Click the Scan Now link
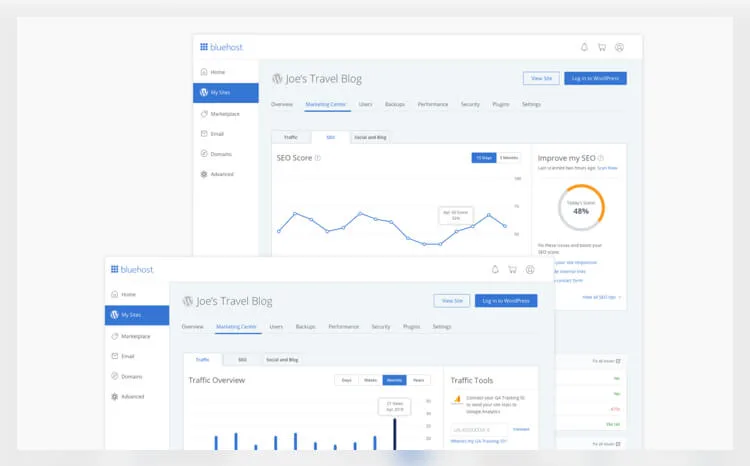This screenshot has height=466, width=750. 607,168
